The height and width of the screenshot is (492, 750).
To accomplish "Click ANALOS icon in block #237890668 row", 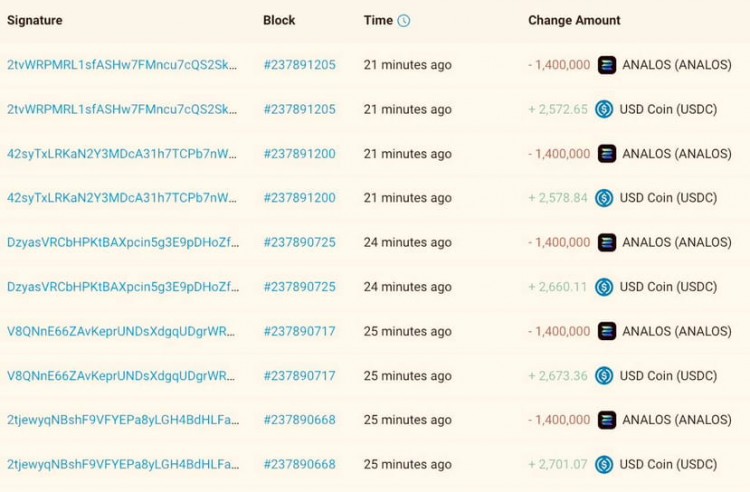I will click(607, 420).
